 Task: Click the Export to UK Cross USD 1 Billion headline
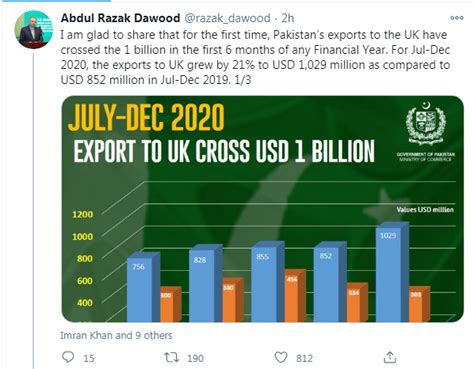coord(224,152)
